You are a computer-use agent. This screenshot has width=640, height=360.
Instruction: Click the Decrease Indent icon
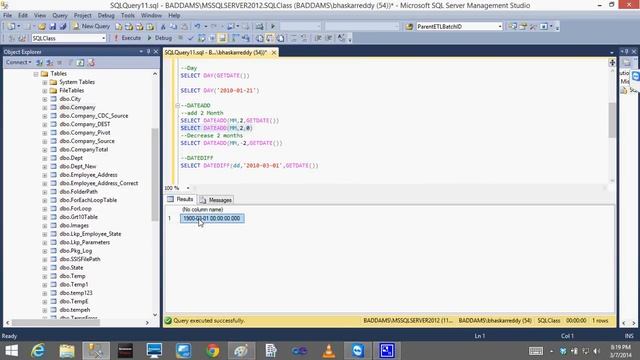318,38
